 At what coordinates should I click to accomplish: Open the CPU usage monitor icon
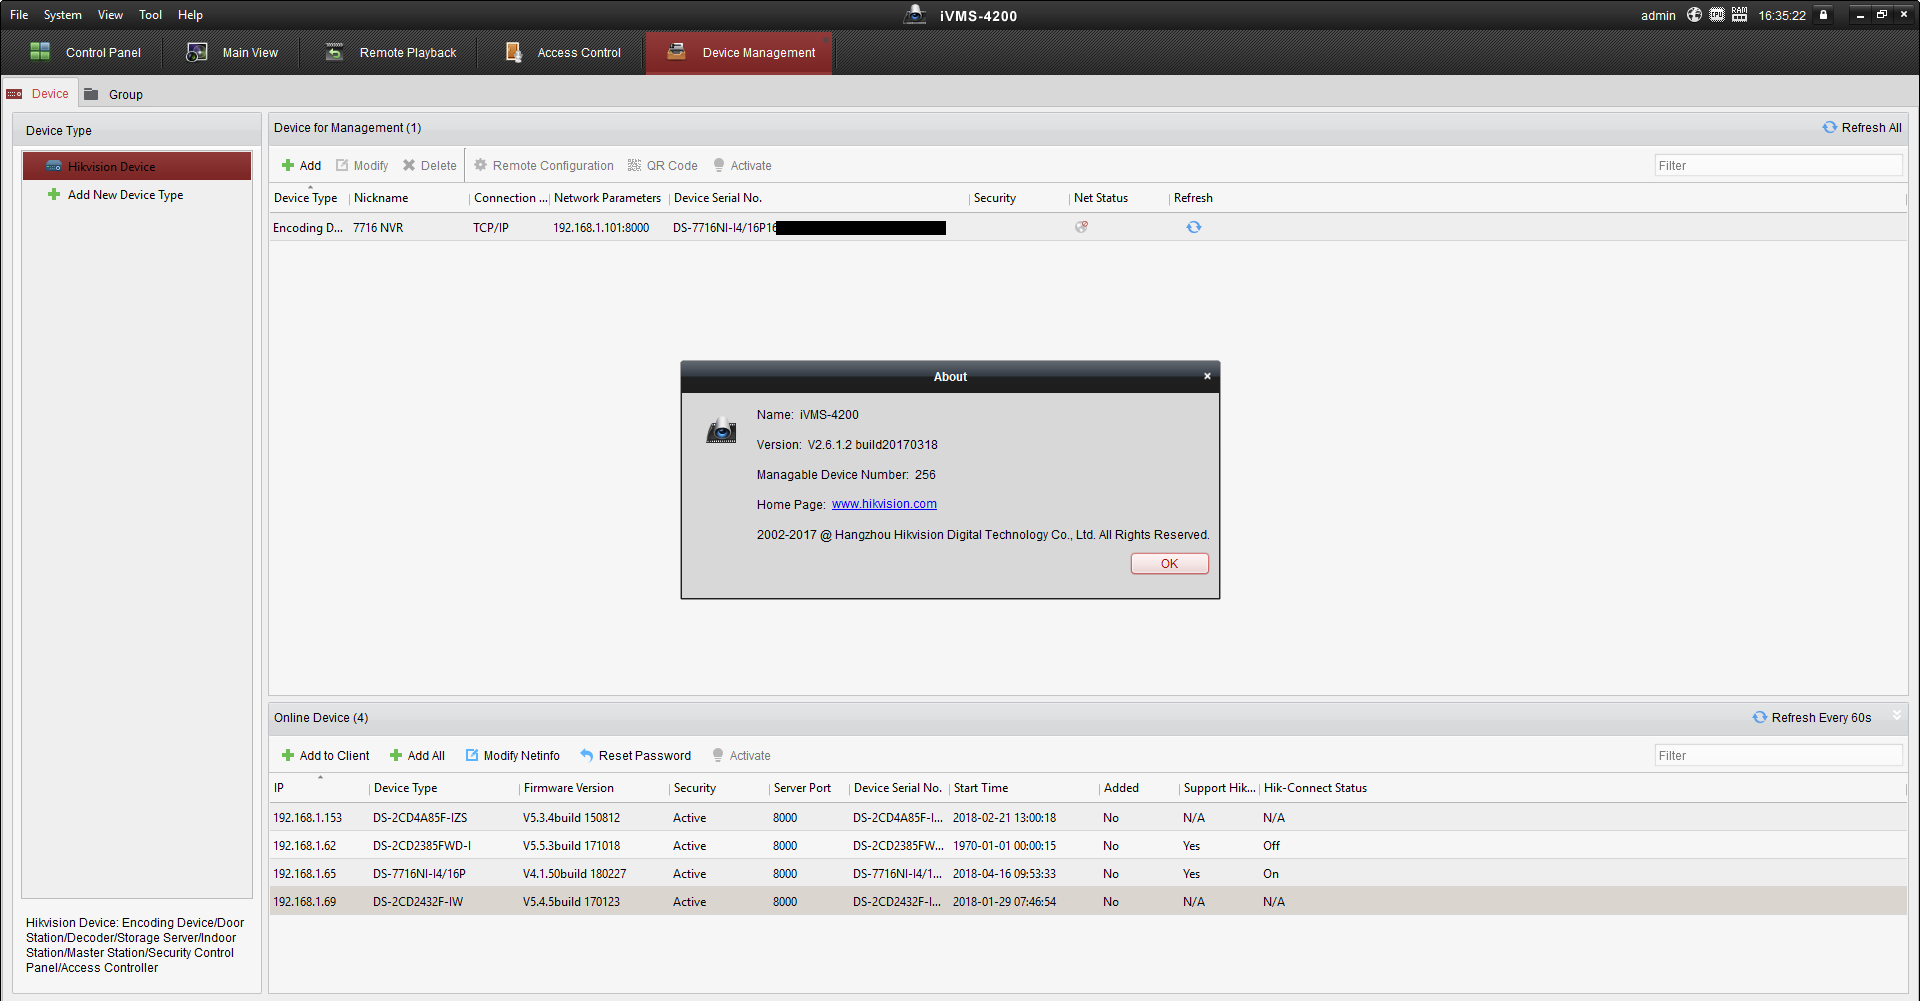pyautogui.click(x=1716, y=15)
